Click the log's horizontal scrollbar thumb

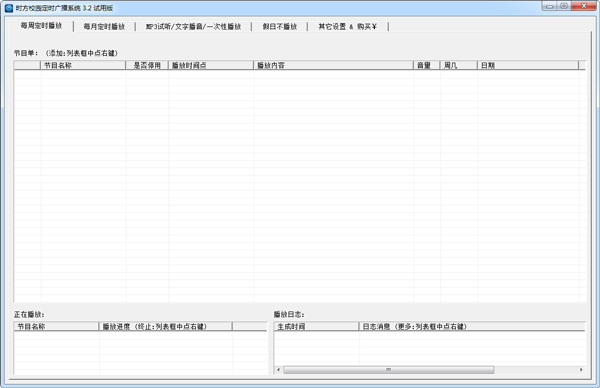388,370
